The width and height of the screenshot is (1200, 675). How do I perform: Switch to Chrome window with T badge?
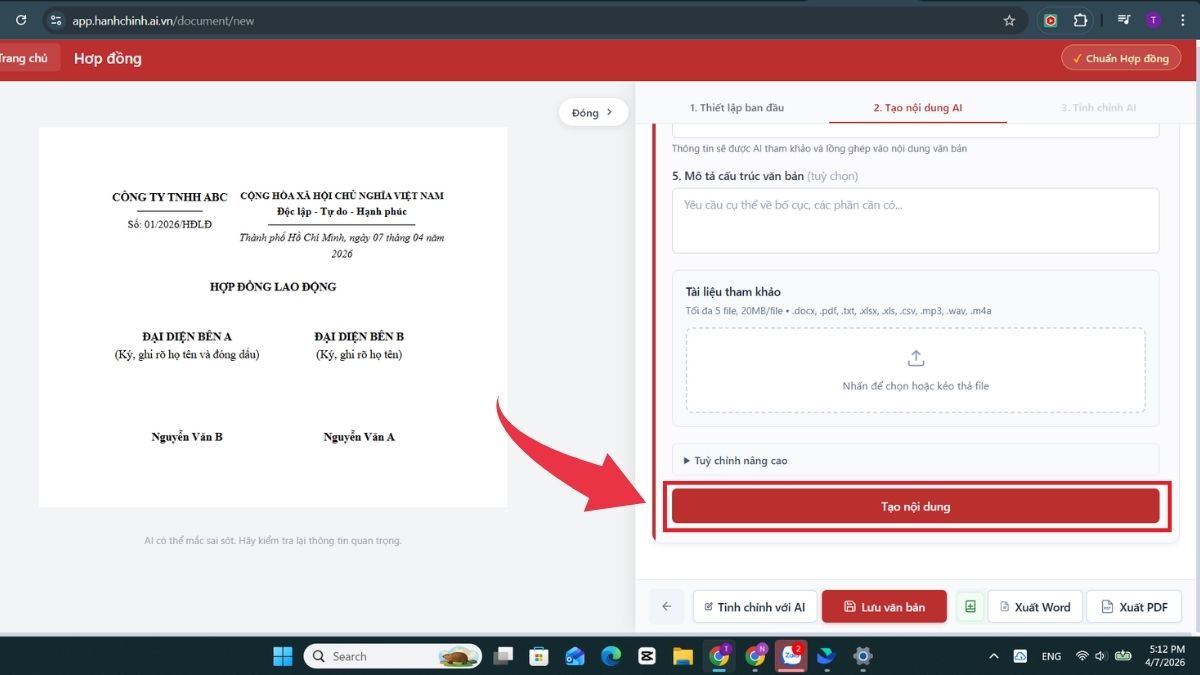pos(719,656)
